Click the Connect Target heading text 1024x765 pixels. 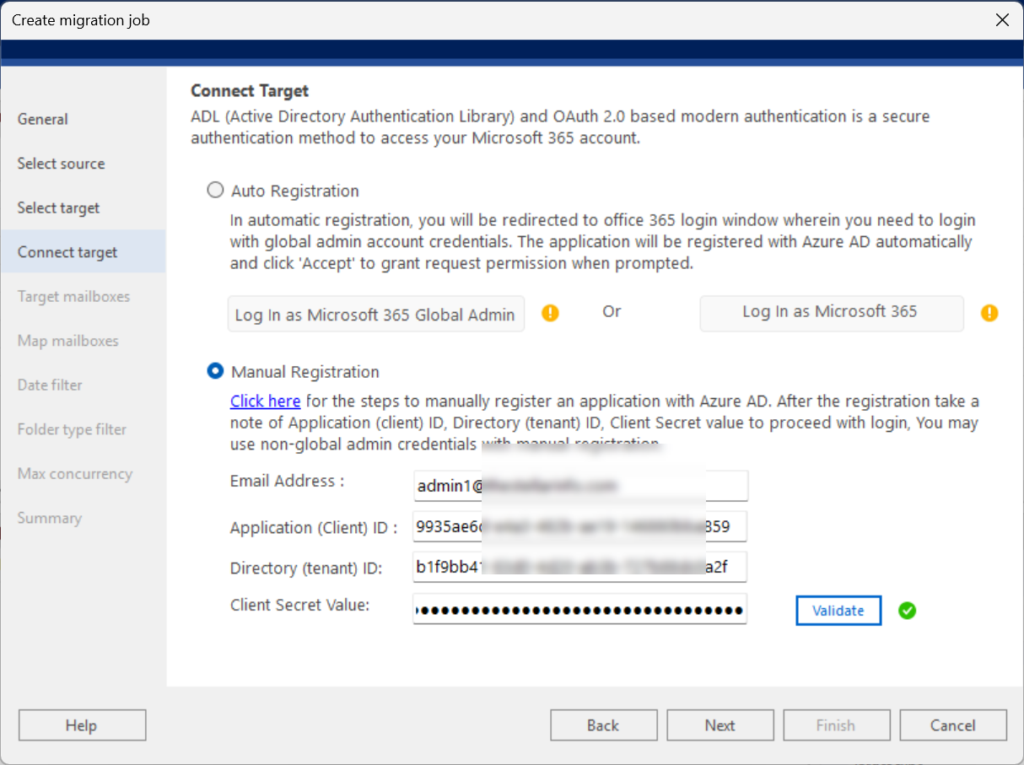pyautogui.click(x=249, y=91)
